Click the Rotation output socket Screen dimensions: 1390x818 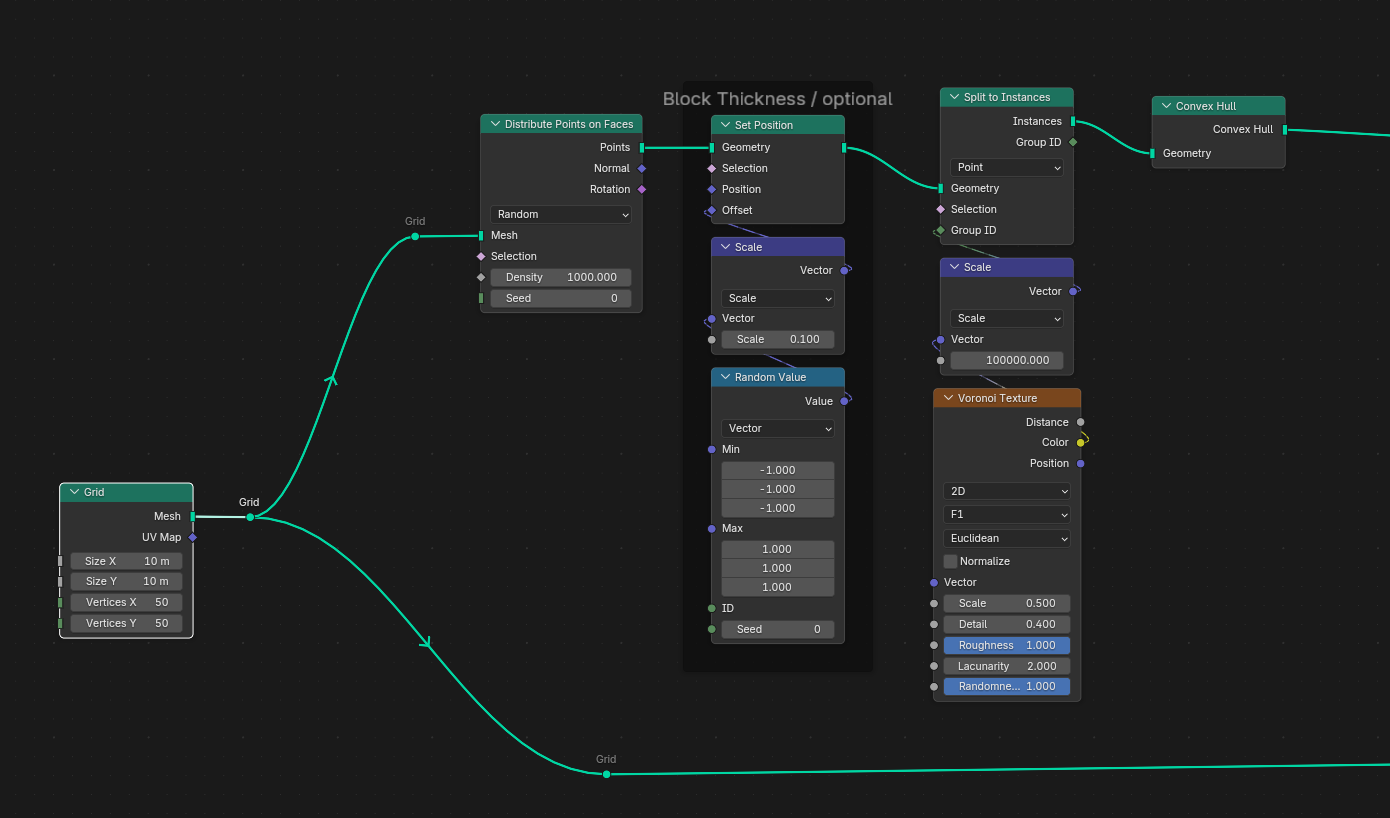point(642,189)
